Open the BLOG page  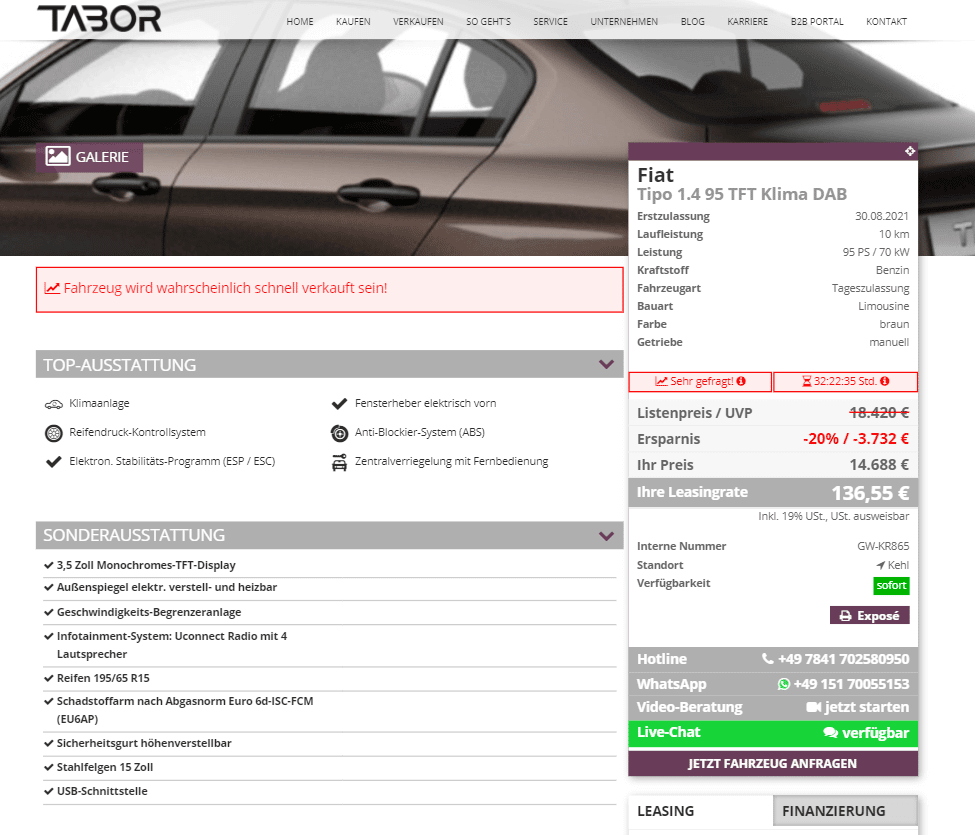(693, 22)
